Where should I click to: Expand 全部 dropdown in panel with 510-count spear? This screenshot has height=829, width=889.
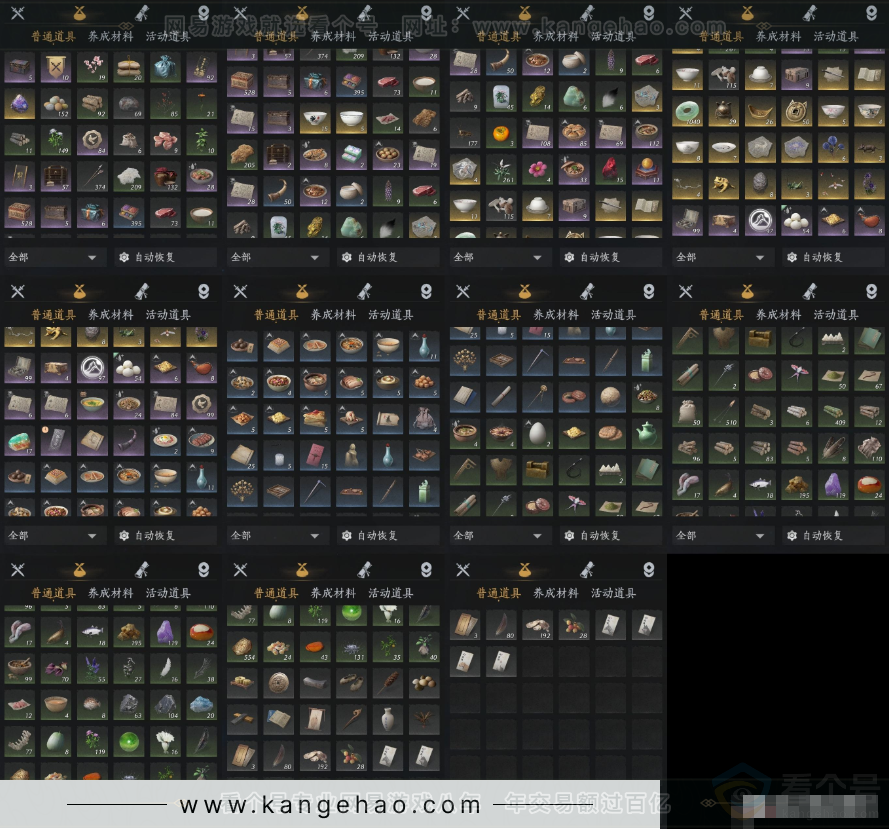coord(721,535)
